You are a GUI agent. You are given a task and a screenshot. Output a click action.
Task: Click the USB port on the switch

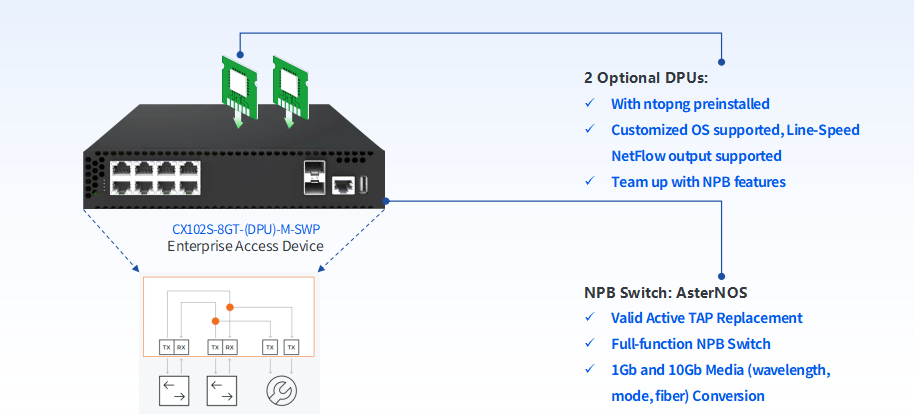(x=364, y=183)
